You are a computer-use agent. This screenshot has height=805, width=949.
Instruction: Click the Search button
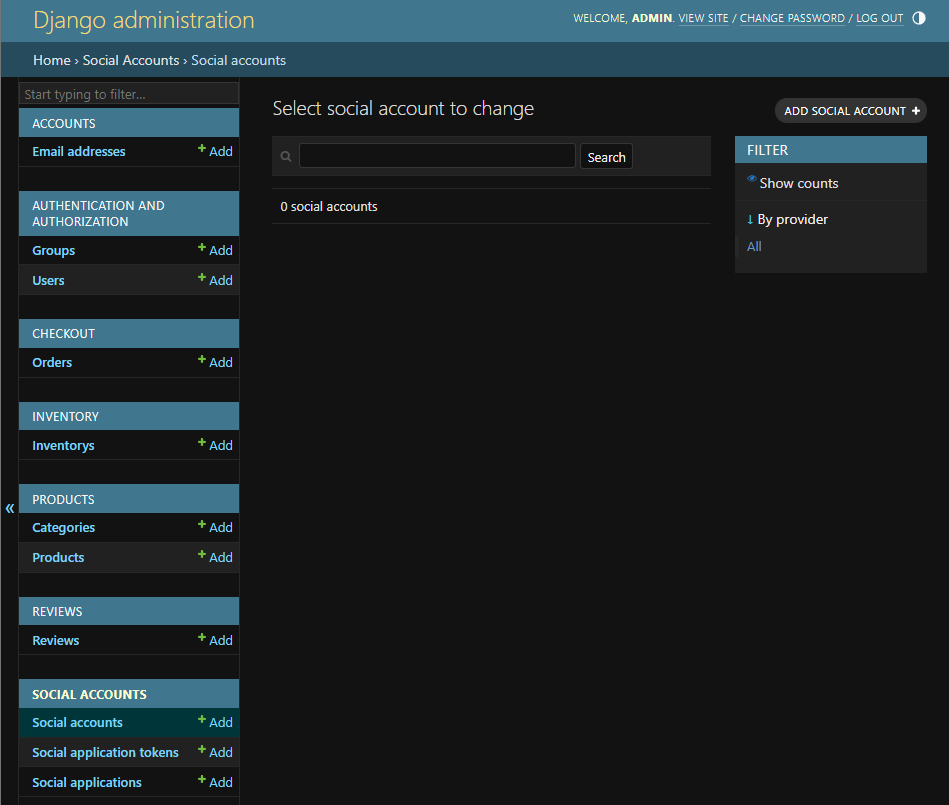tap(606, 157)
